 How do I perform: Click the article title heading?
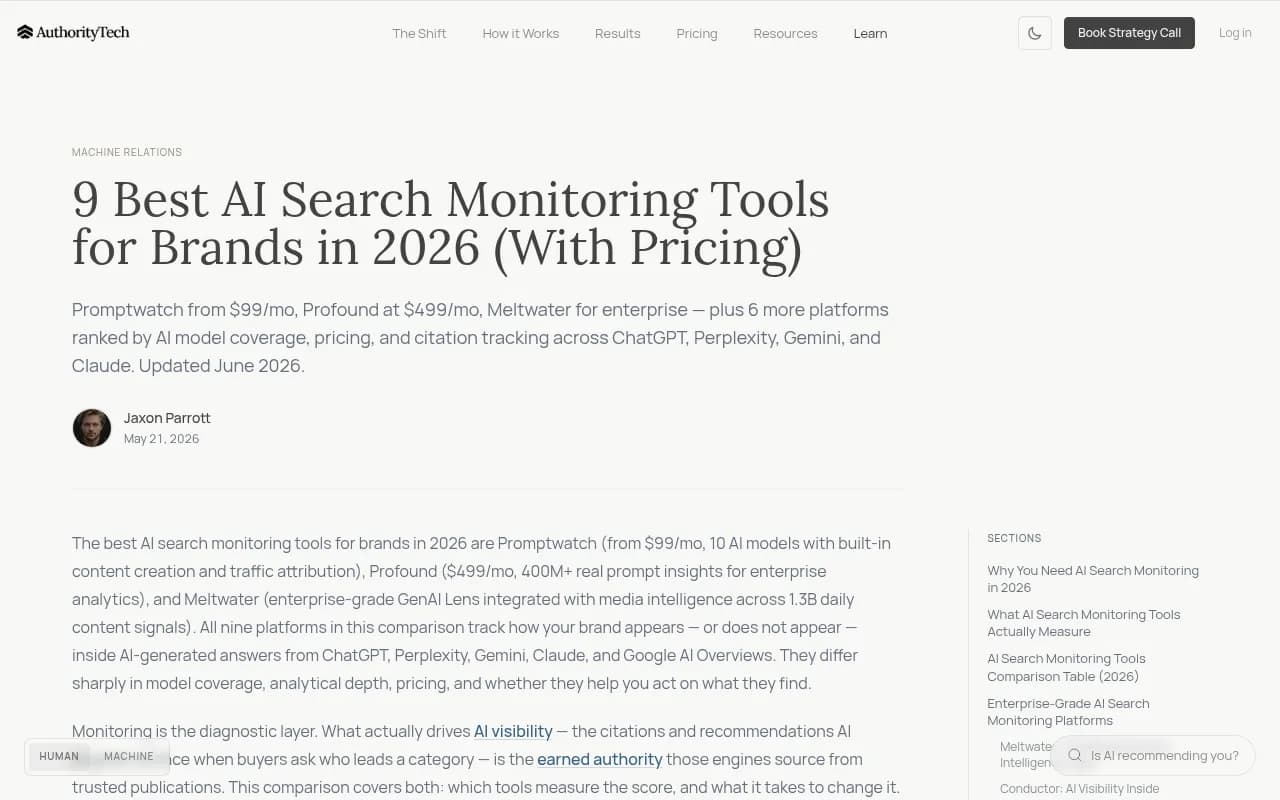tap(451, 223)
